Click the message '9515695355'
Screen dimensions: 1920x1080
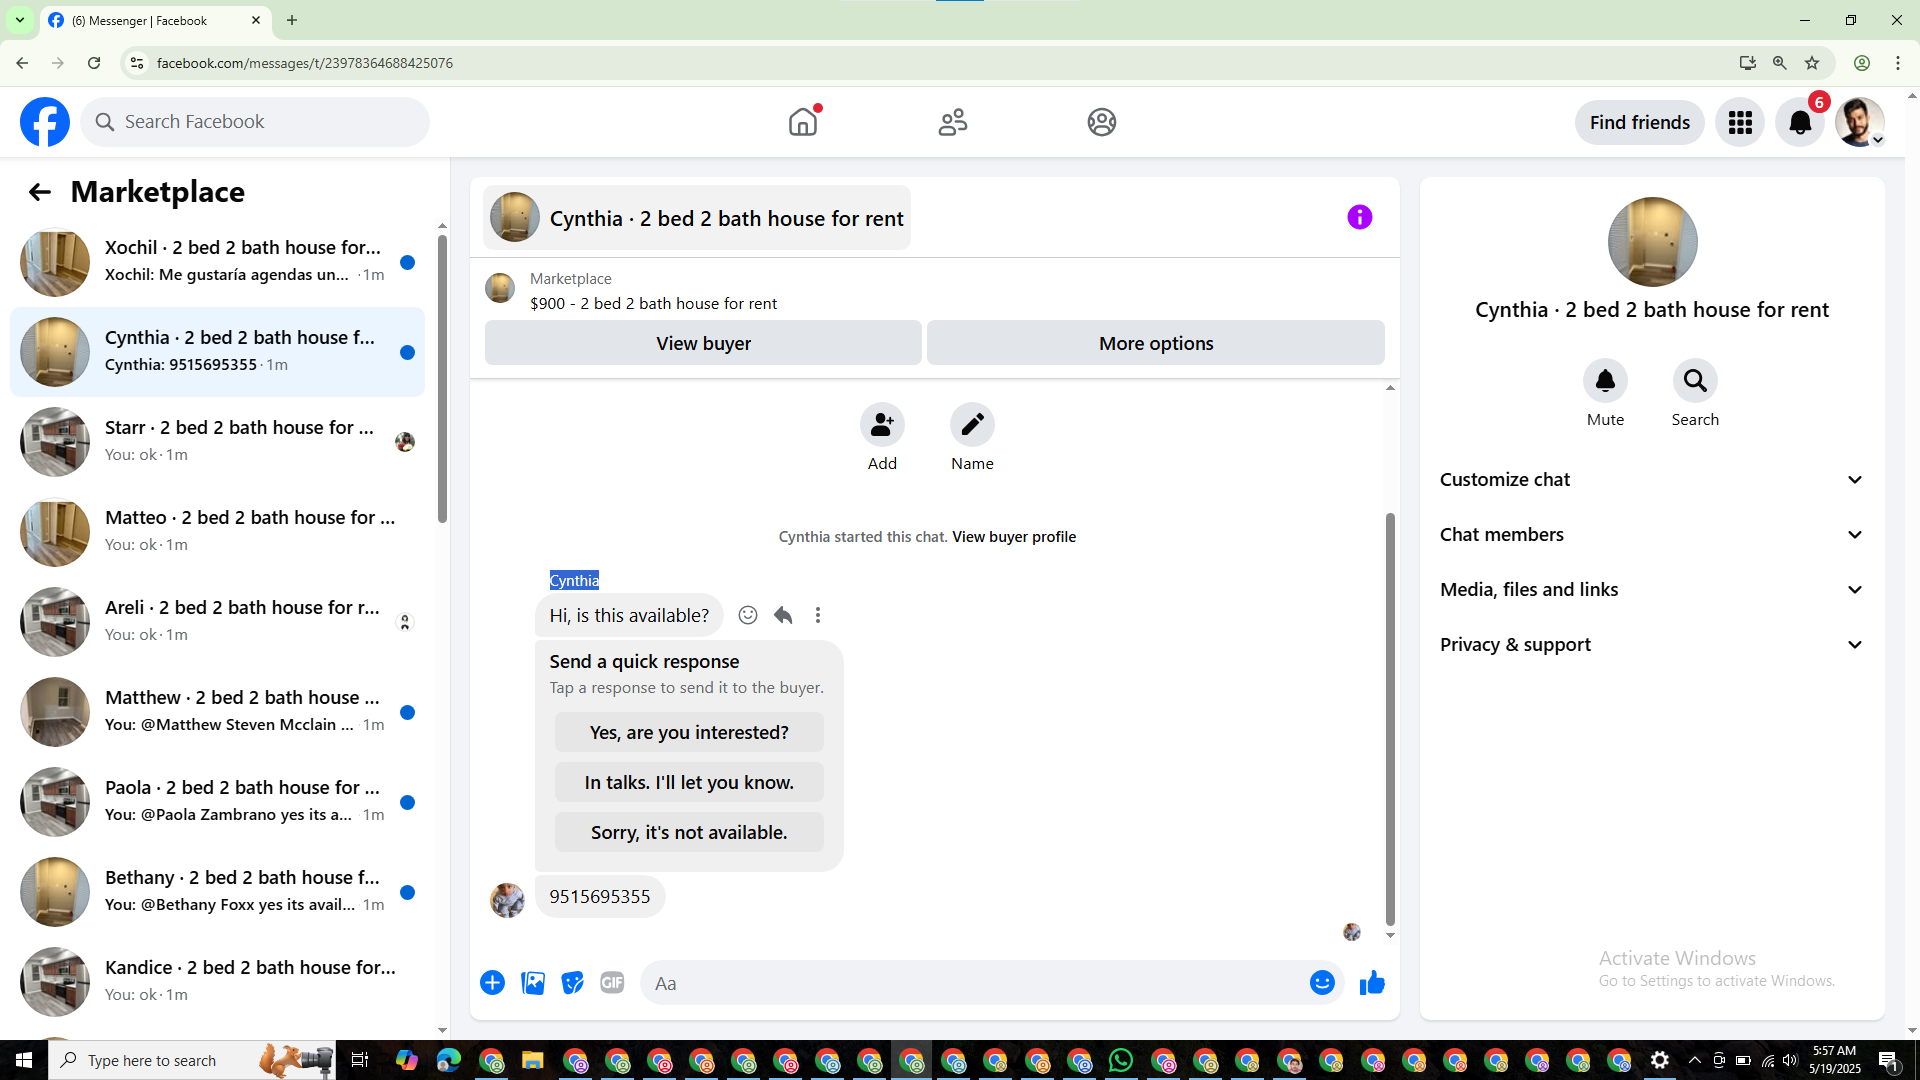600,897
